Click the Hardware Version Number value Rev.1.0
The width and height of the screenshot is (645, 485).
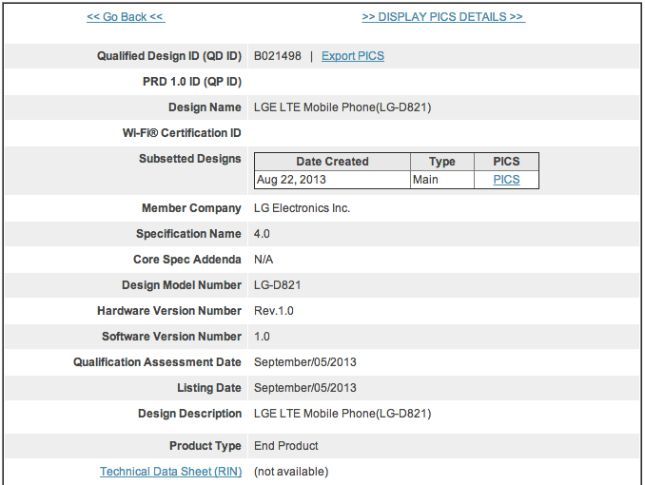coord(274,311)
